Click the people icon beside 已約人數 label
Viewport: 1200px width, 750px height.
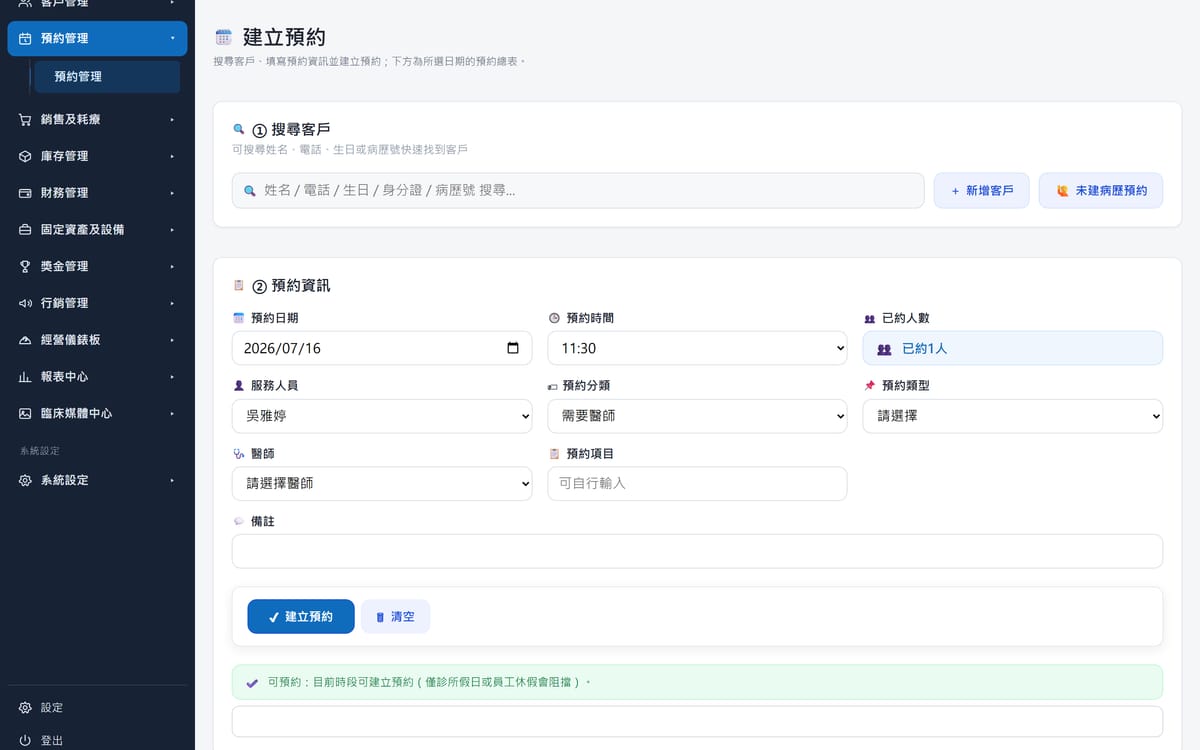tap(869, 318)
